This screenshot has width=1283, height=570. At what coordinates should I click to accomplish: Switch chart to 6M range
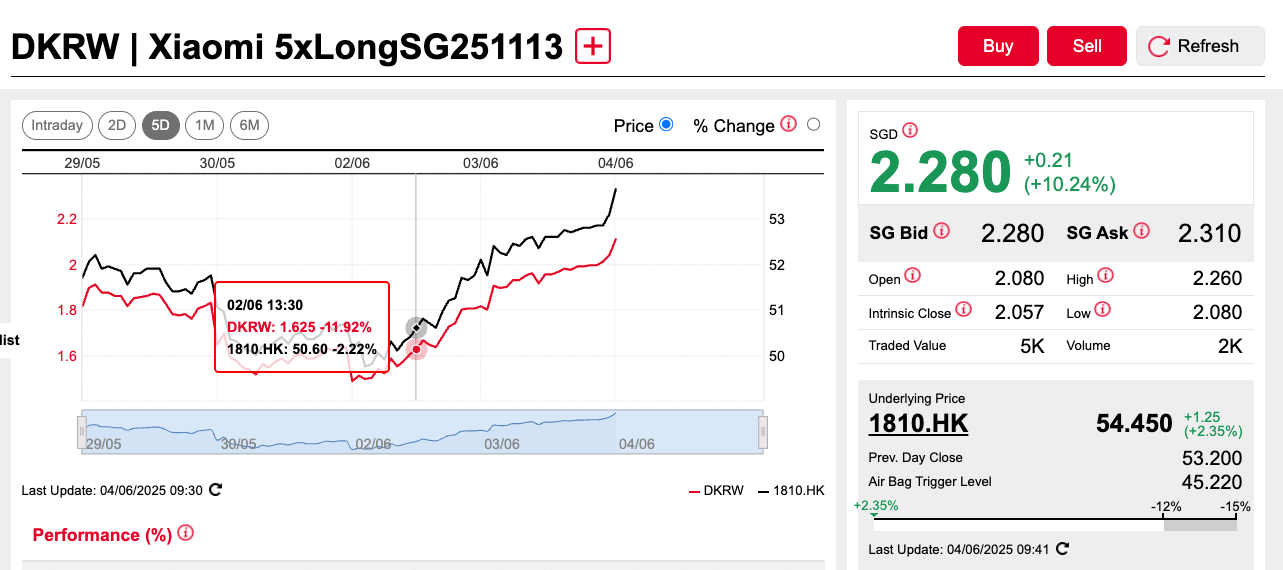pyautogui.click(x=249, y=125)
